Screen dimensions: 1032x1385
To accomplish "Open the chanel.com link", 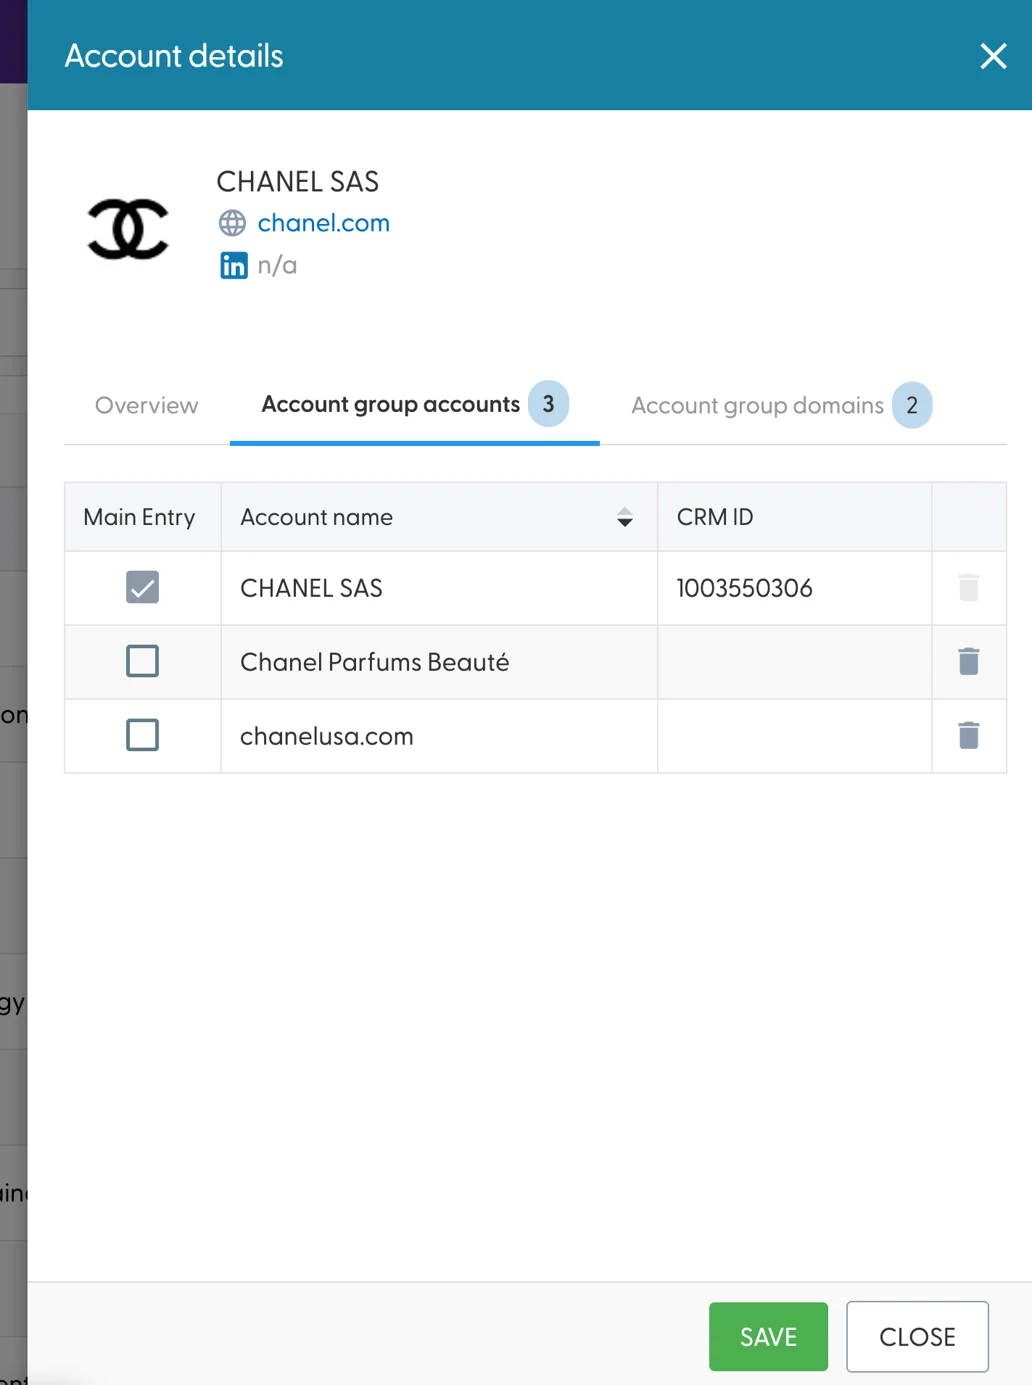I will 324,223.
